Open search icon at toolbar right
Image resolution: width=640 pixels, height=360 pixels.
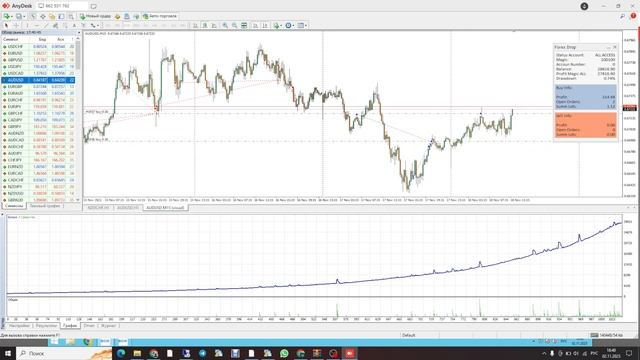pyautogui.click(x=622, y=16)
